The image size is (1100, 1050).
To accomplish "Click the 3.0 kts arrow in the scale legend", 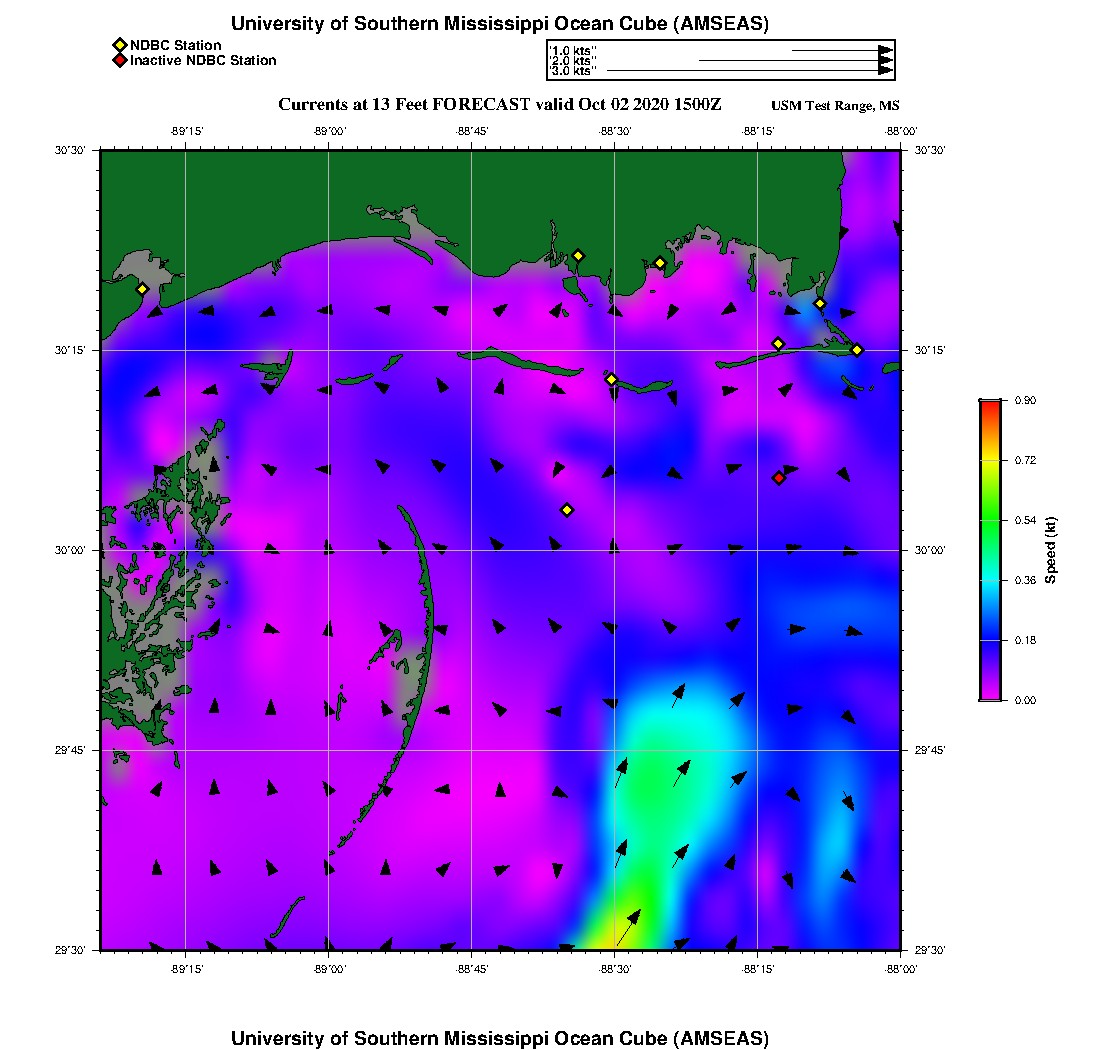I will pos(748,71).
